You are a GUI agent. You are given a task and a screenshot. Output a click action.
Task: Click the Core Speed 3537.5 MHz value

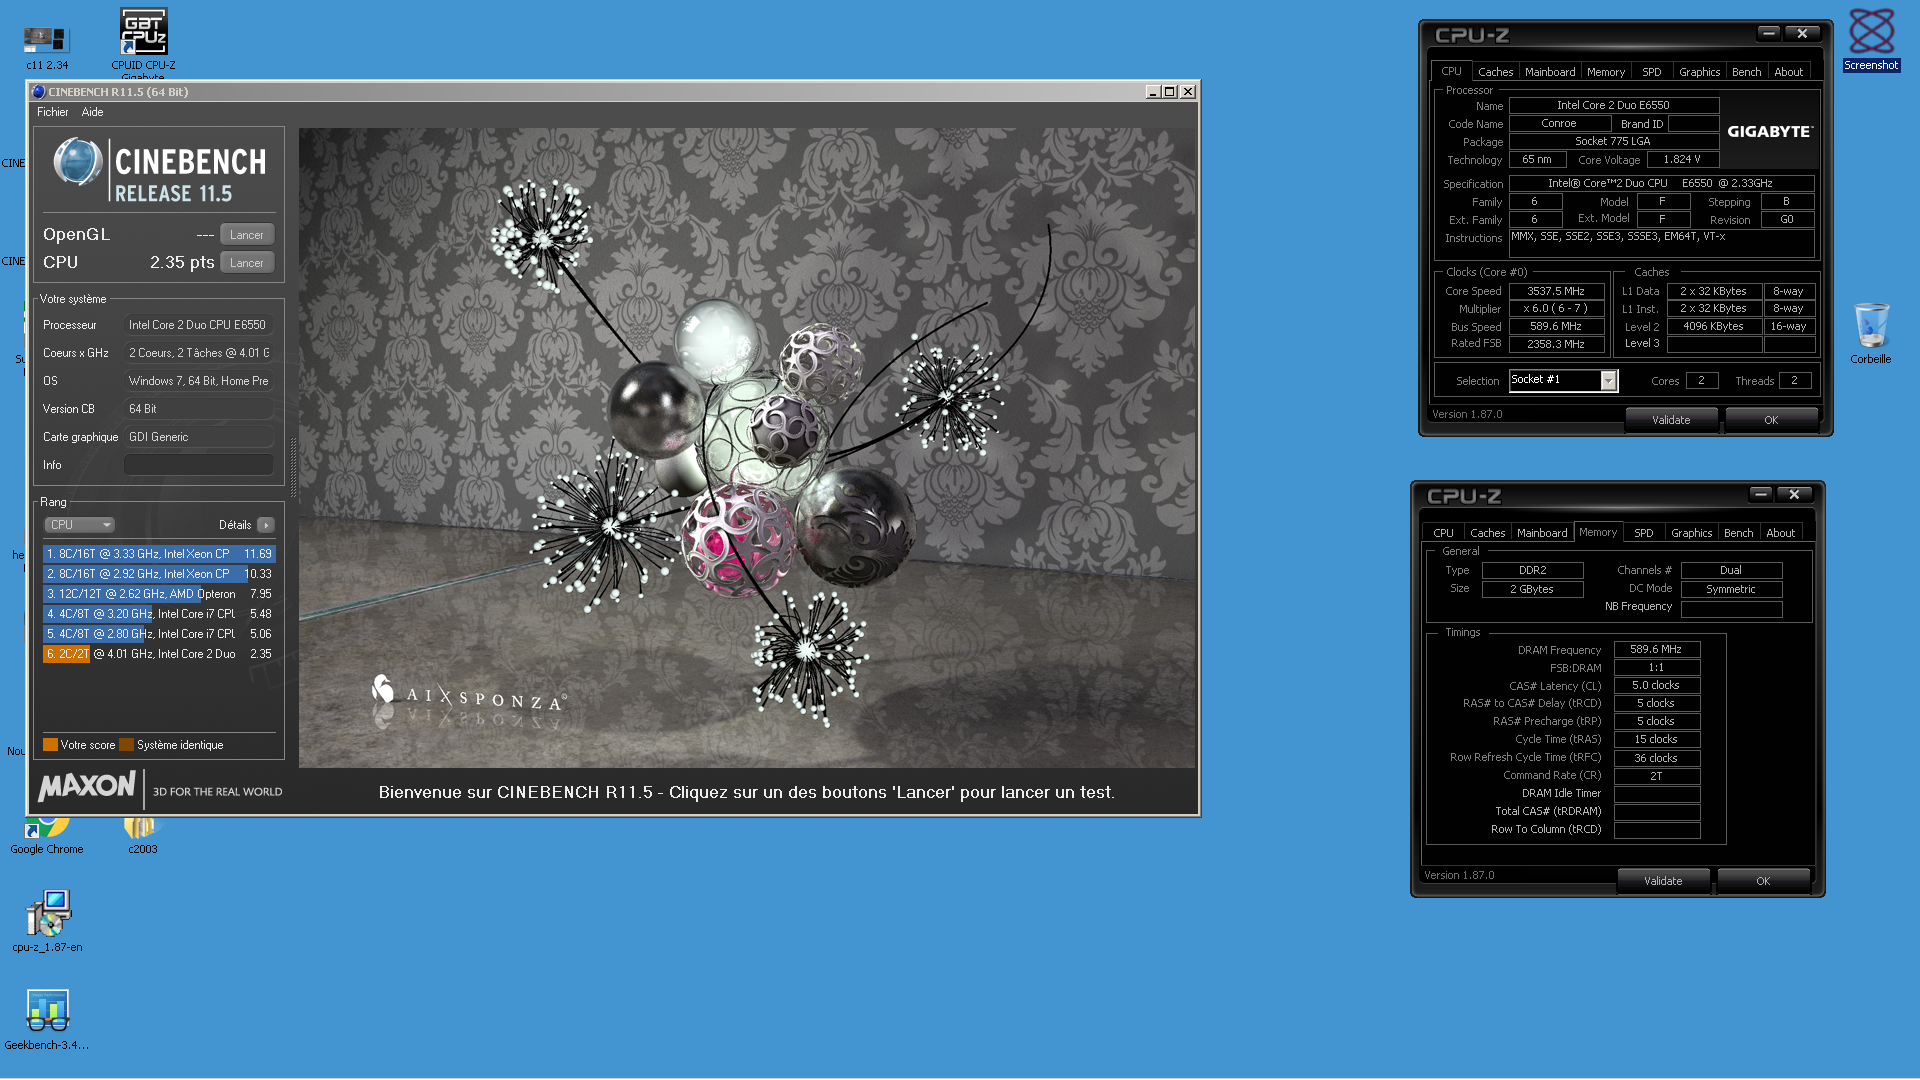[1556, 291]
